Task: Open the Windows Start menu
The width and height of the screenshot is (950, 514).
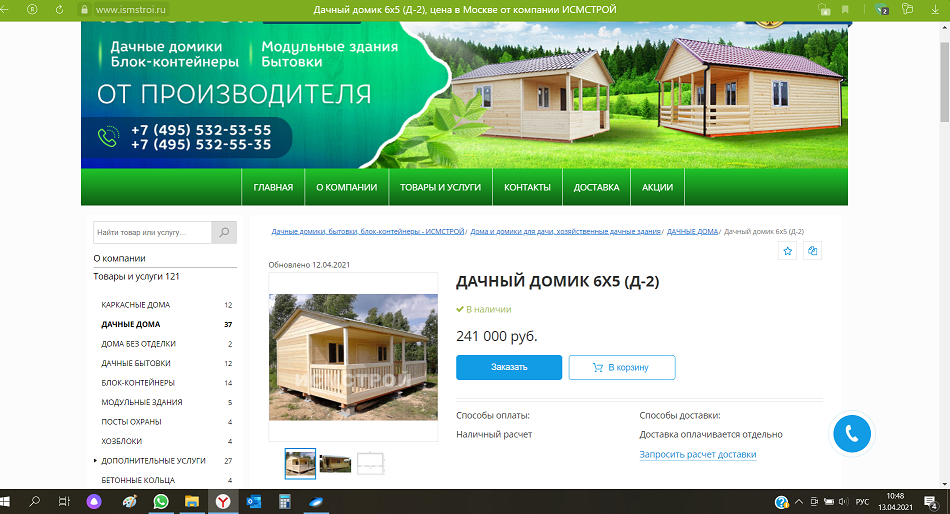Action: pos(5,502)
